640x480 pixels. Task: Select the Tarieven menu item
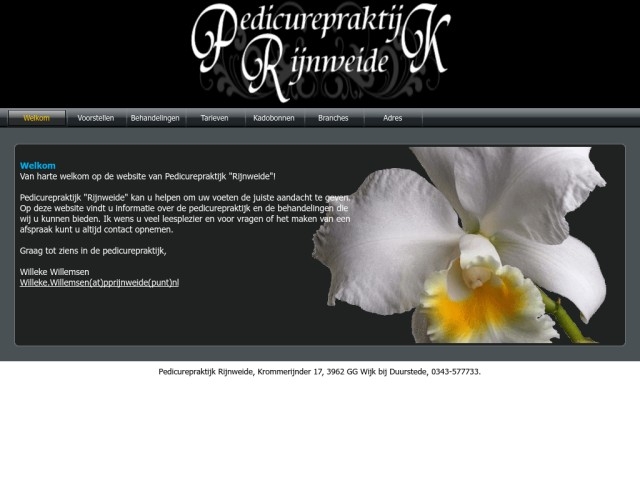click(x=214, y=118)
